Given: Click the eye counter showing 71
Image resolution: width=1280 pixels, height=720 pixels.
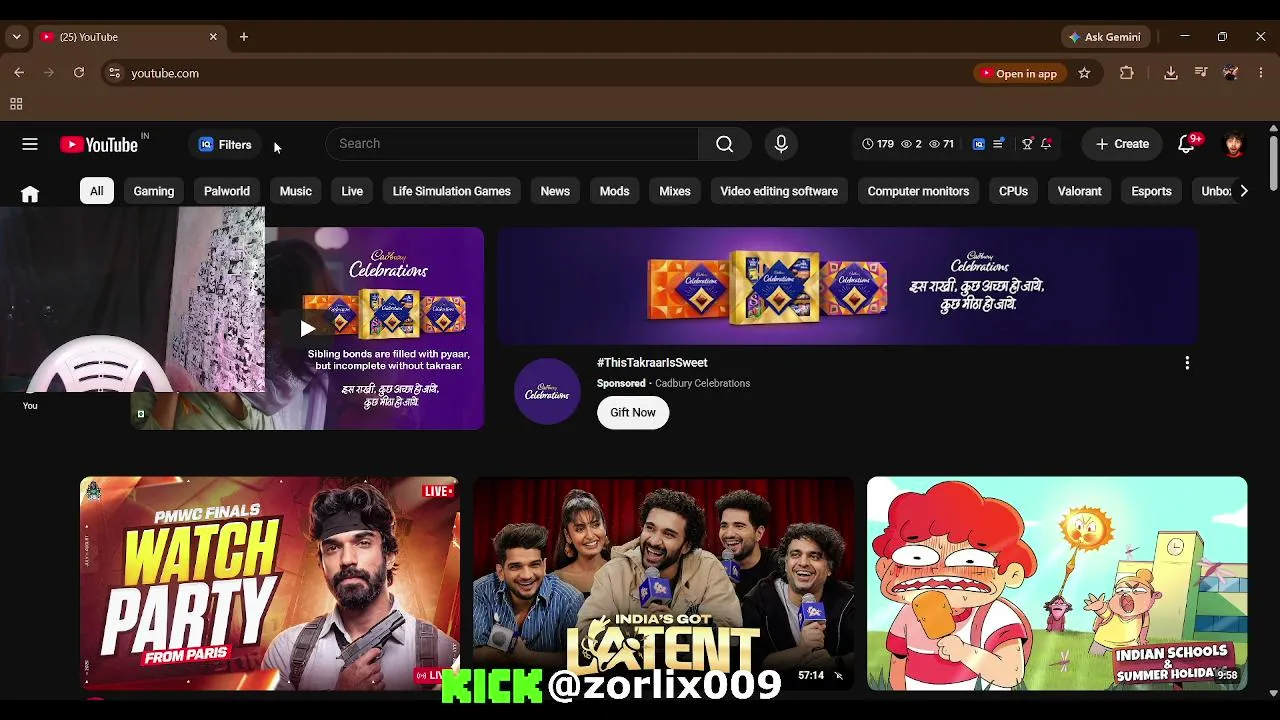Looking at the screenshot, I should pyautogui.click(x=941, y=144).
